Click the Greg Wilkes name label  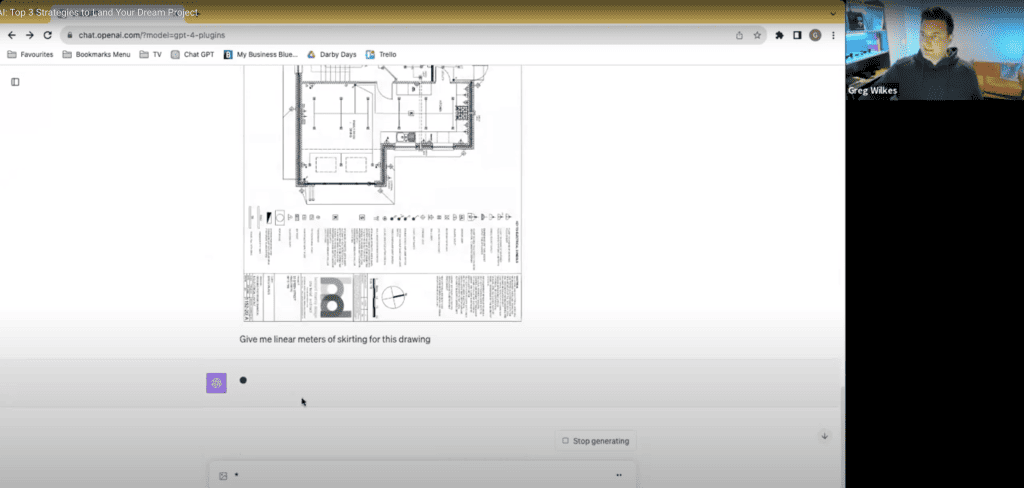tap(872, 91)
